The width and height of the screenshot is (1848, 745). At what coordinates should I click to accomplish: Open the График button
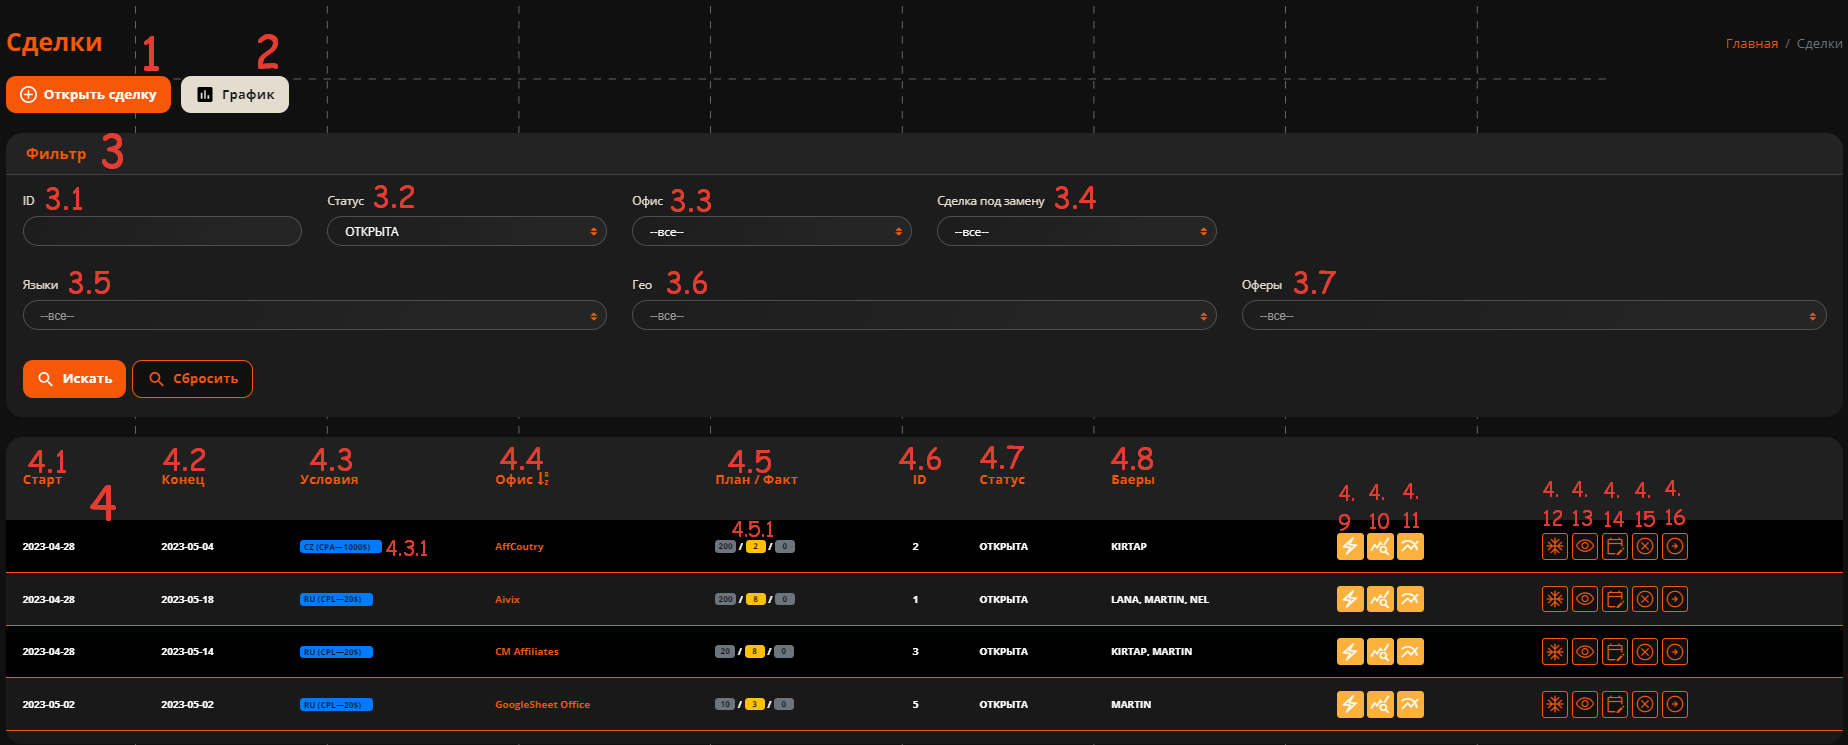[235, 94]
